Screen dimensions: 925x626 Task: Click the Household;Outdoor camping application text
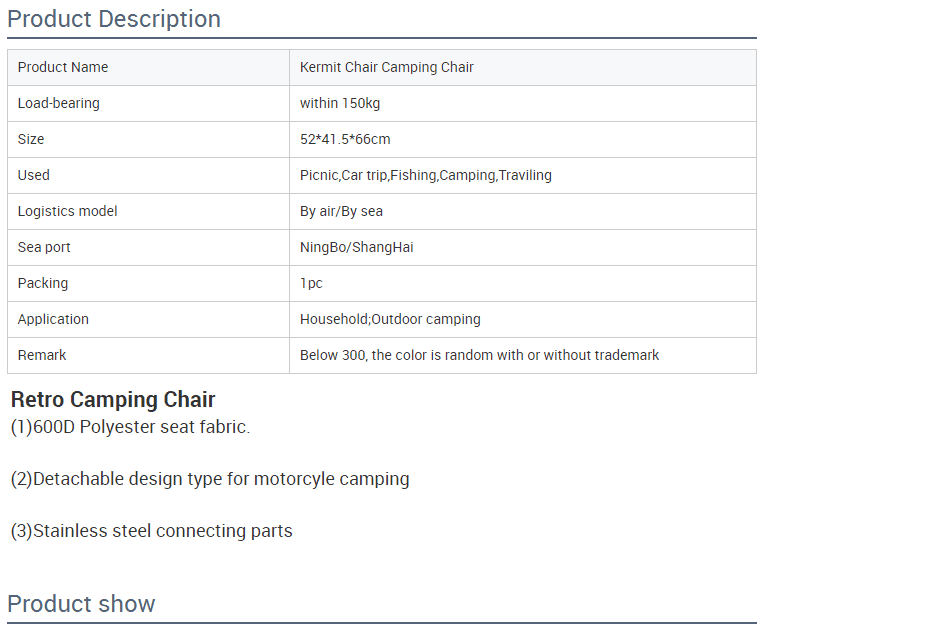390,319
